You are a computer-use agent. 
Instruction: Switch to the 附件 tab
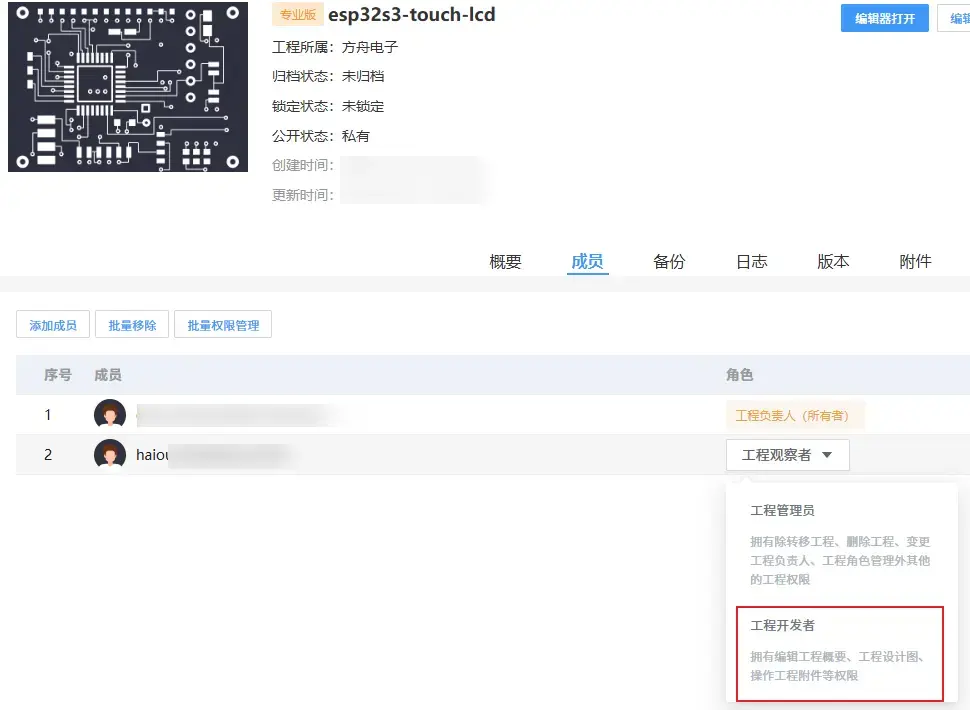[x=916, y=262]
